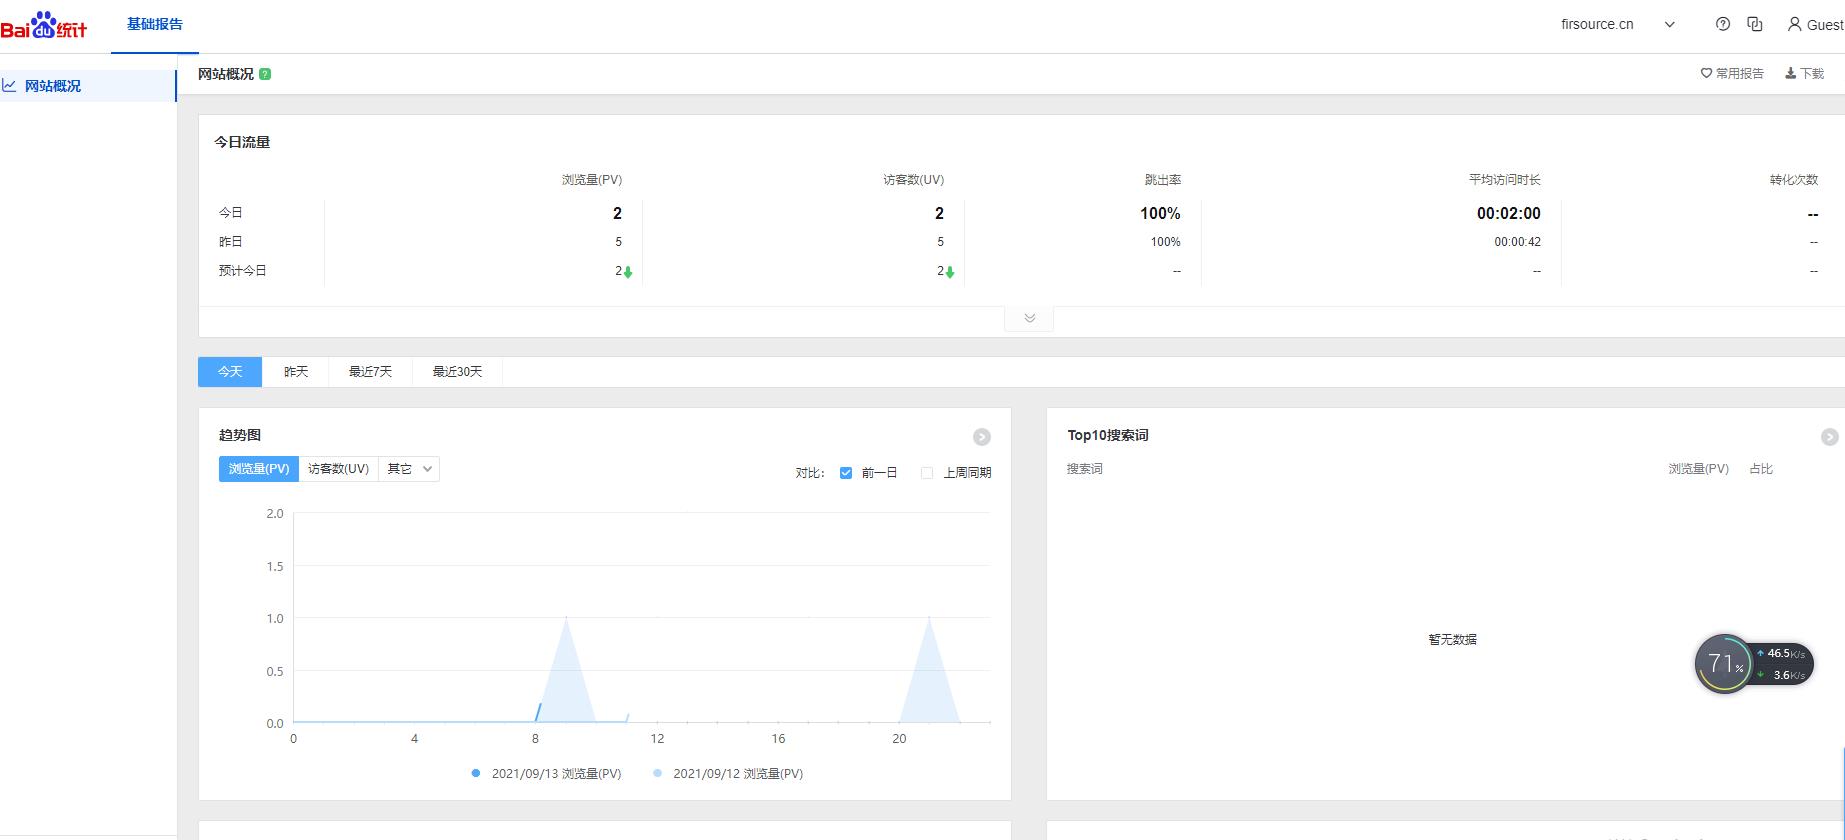
Task: Click the Guest username
Action: point(1825,25)
